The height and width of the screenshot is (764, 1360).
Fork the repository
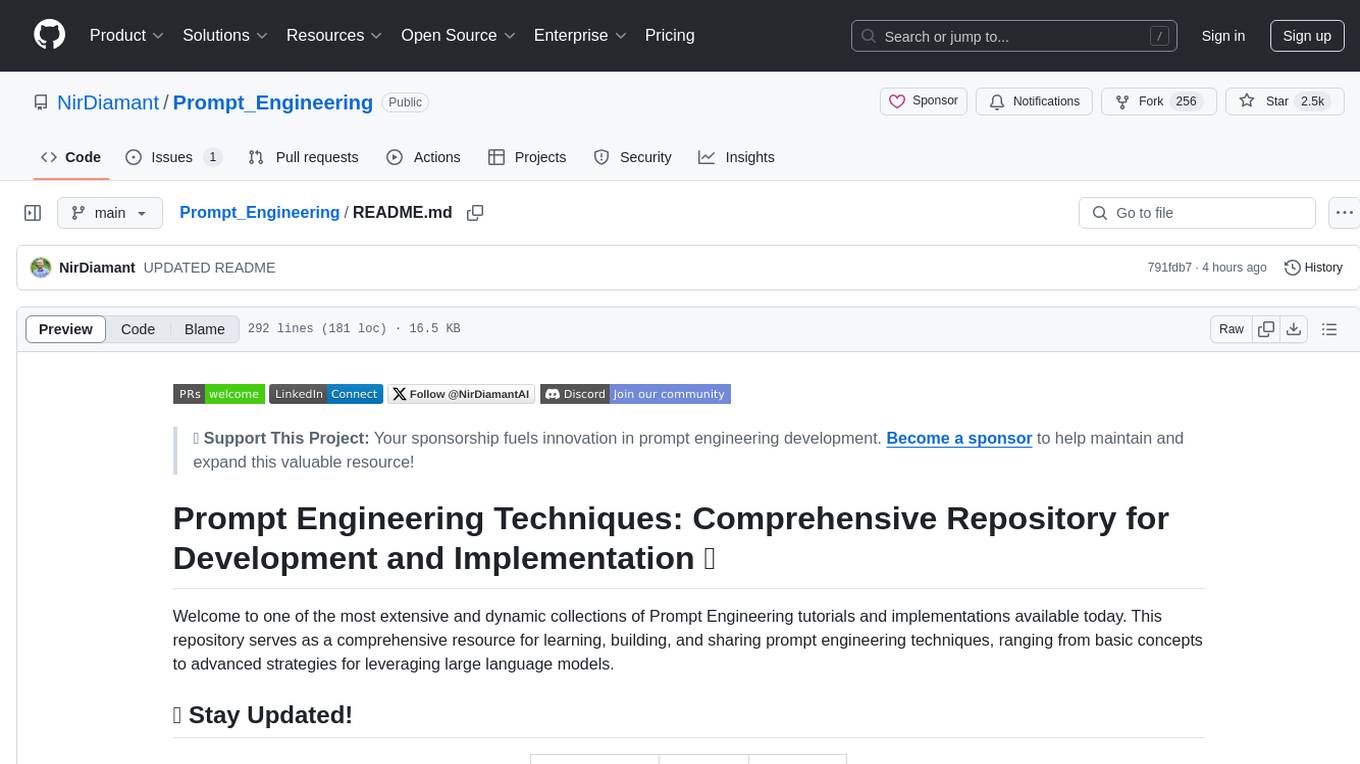click(1158, 101)
